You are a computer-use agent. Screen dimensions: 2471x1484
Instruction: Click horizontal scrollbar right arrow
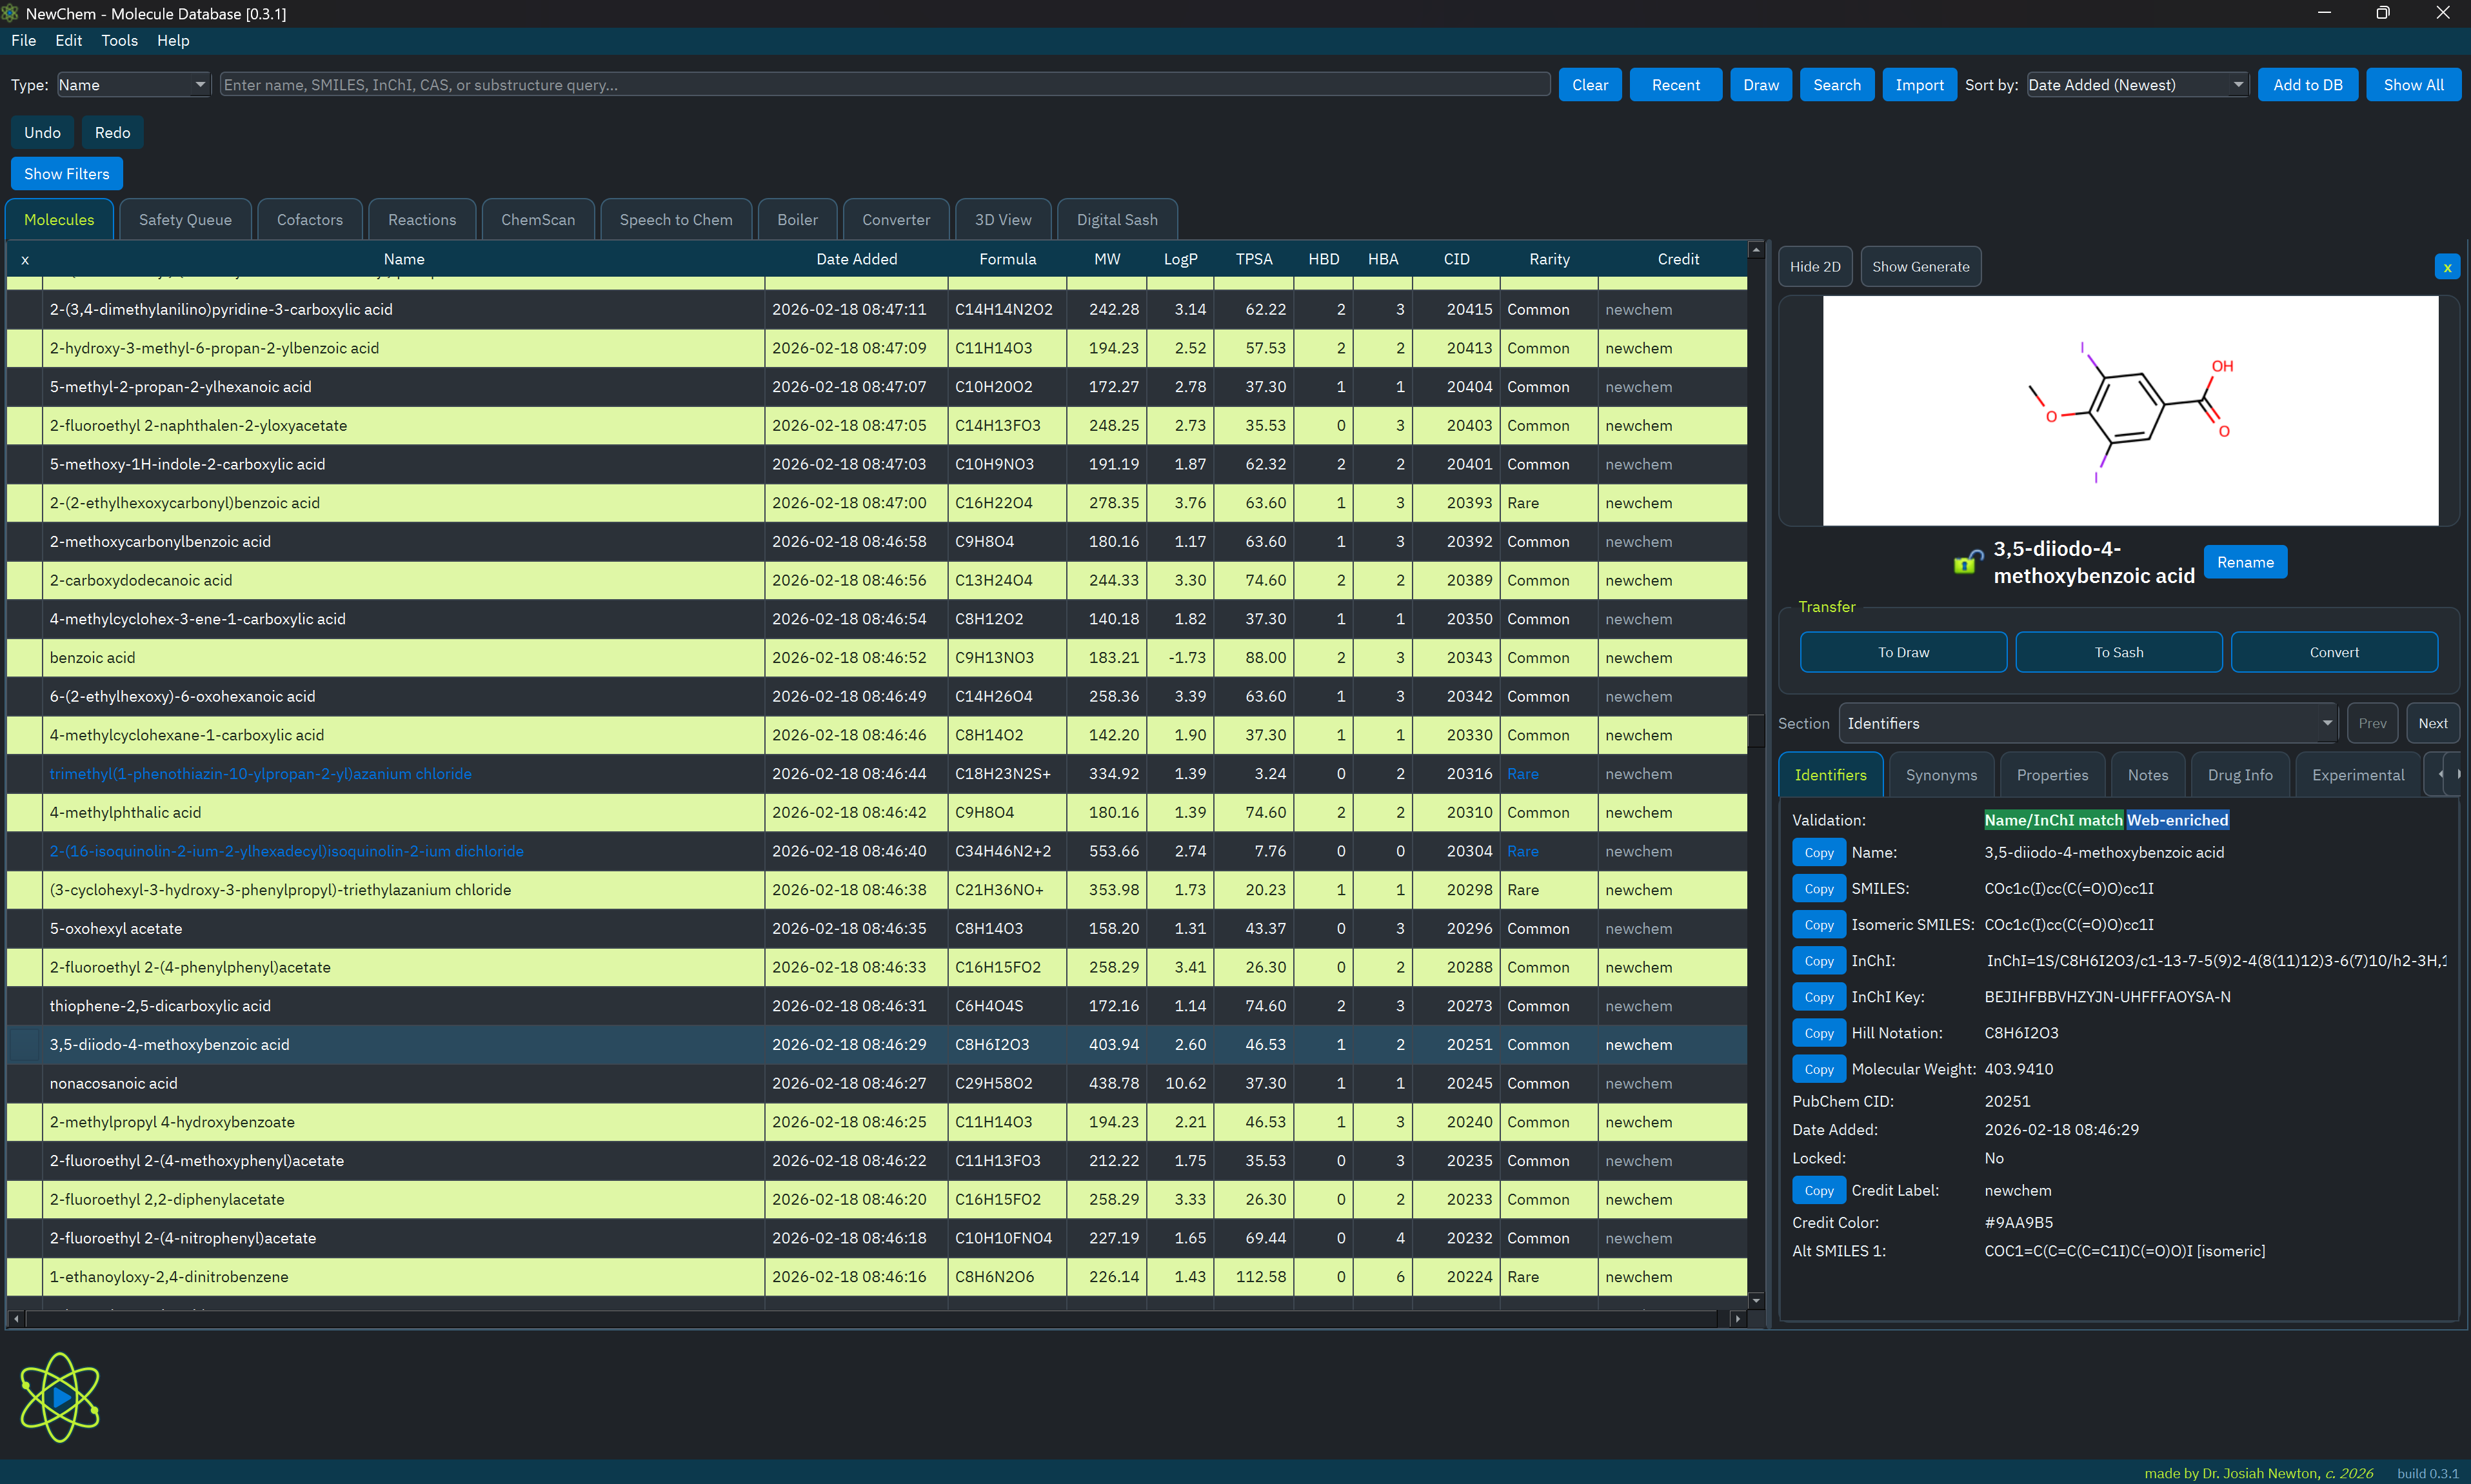click(x=1738, y=1319)
